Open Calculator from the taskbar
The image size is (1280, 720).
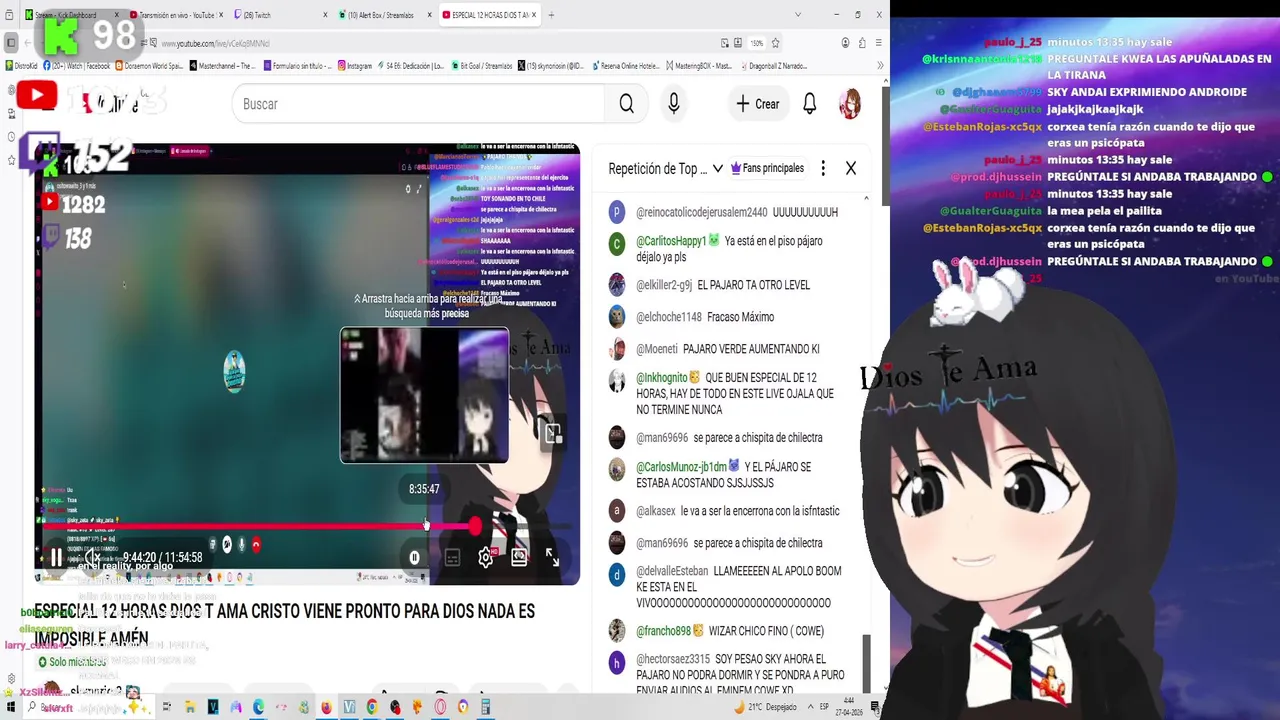pos(486,707)
